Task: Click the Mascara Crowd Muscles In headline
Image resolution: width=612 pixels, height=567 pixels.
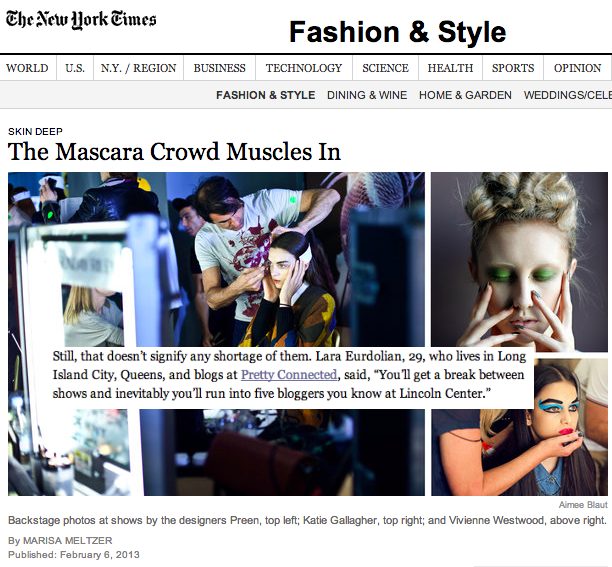Action: (174, 152)
